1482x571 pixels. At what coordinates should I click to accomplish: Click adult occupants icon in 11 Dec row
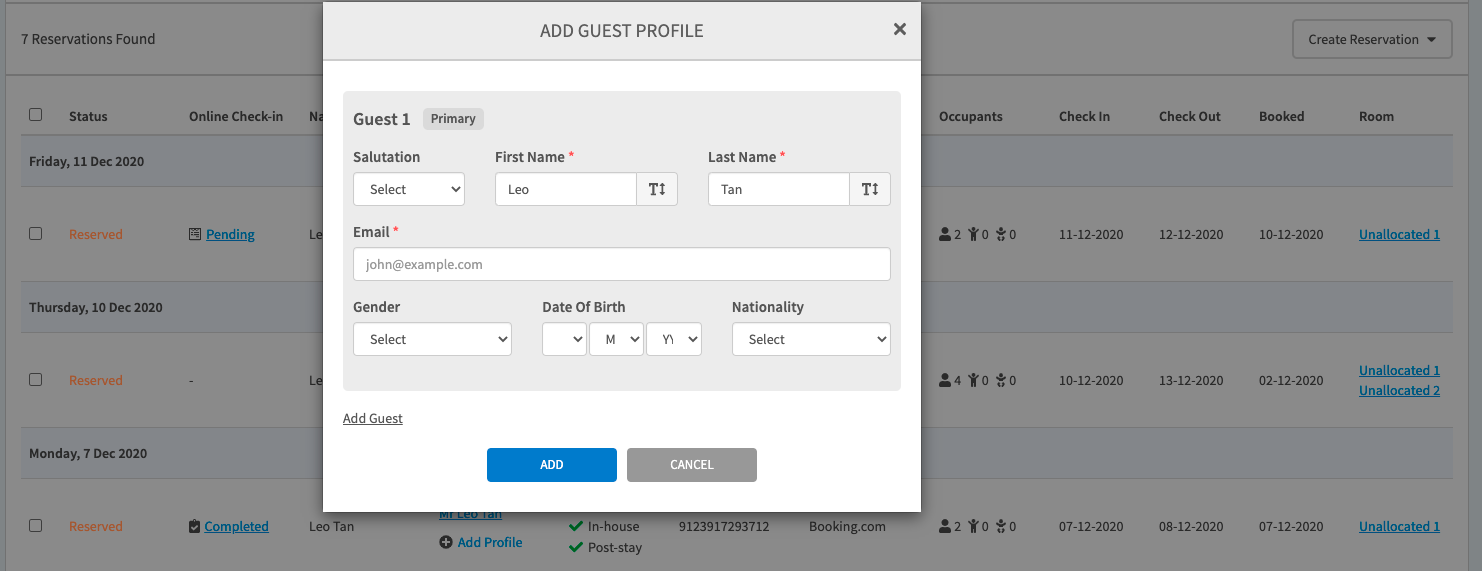945,234
